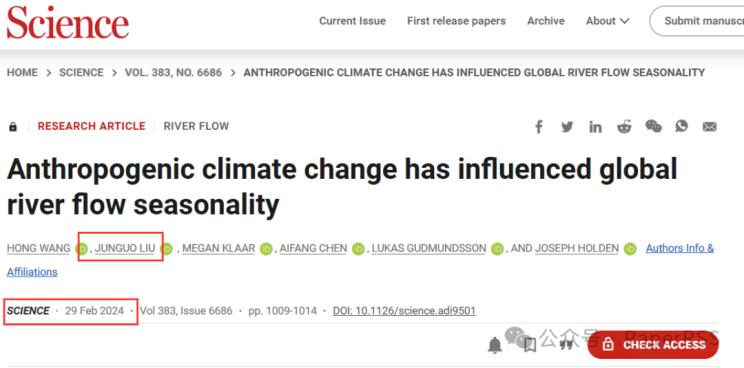
Task: Email this article envelope icon
Action: [709, 127]
